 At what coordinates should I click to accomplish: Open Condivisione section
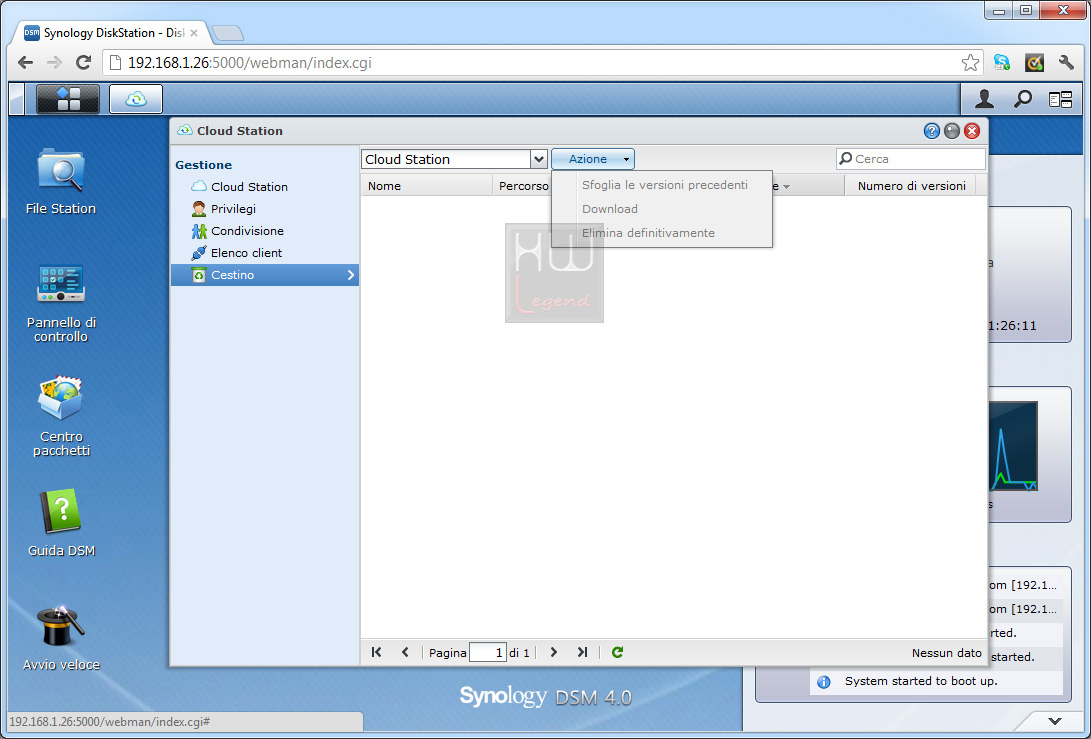pyautogui.click(x=247, y=231)
